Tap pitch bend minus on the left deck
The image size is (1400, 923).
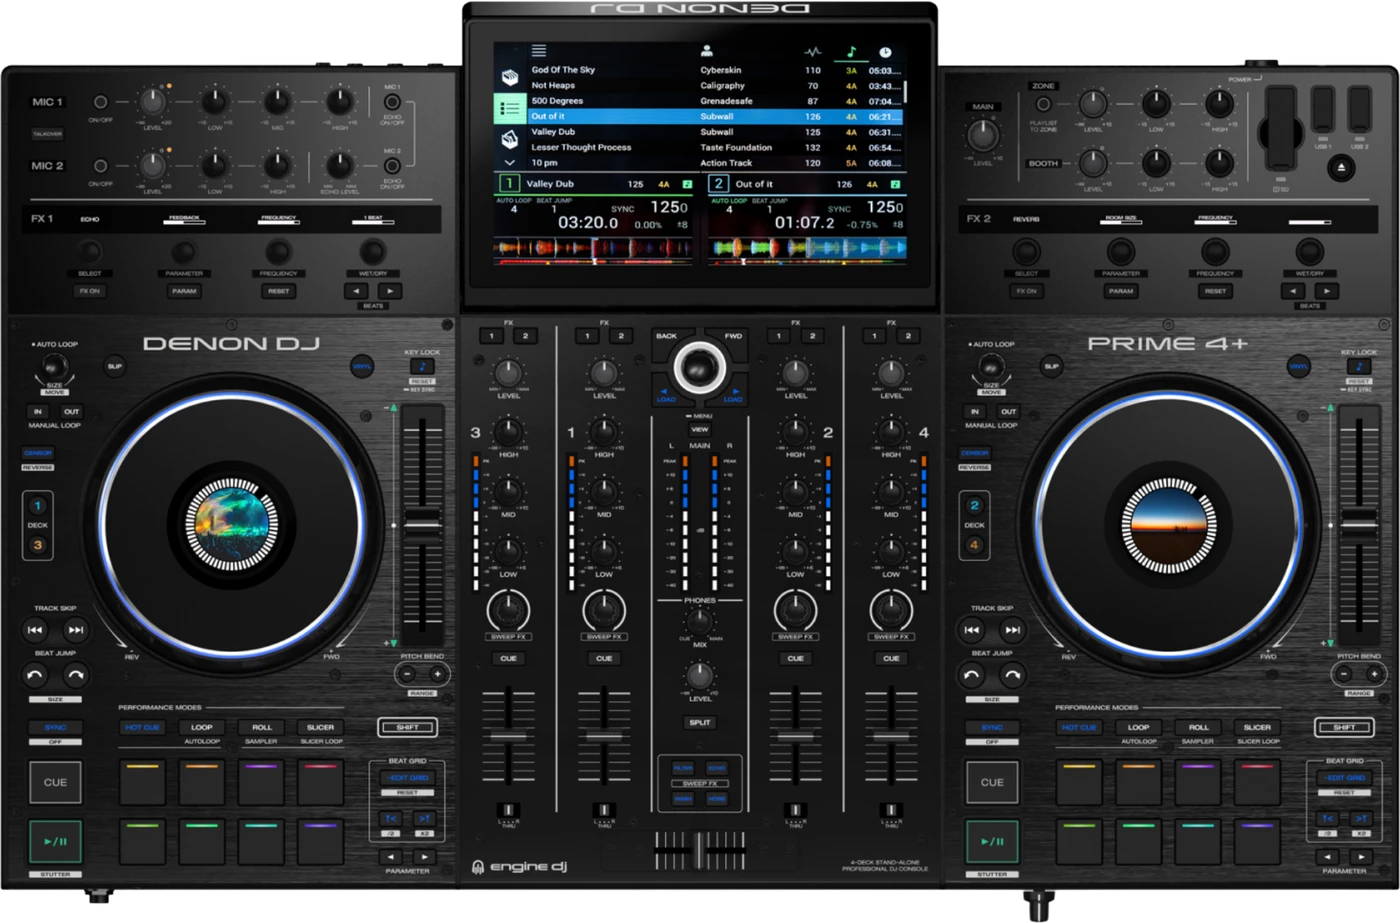(407, 674)
